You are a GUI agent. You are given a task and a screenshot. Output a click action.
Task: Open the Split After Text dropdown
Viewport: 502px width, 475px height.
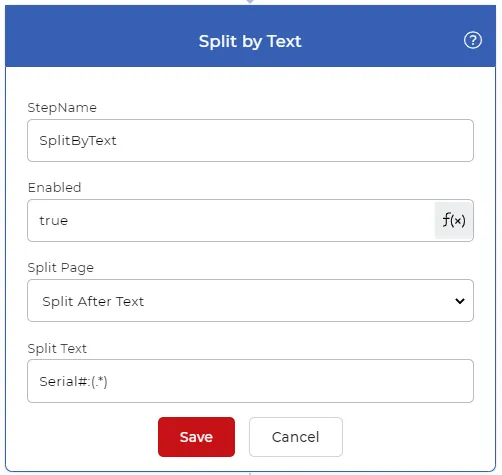point(250,301)
